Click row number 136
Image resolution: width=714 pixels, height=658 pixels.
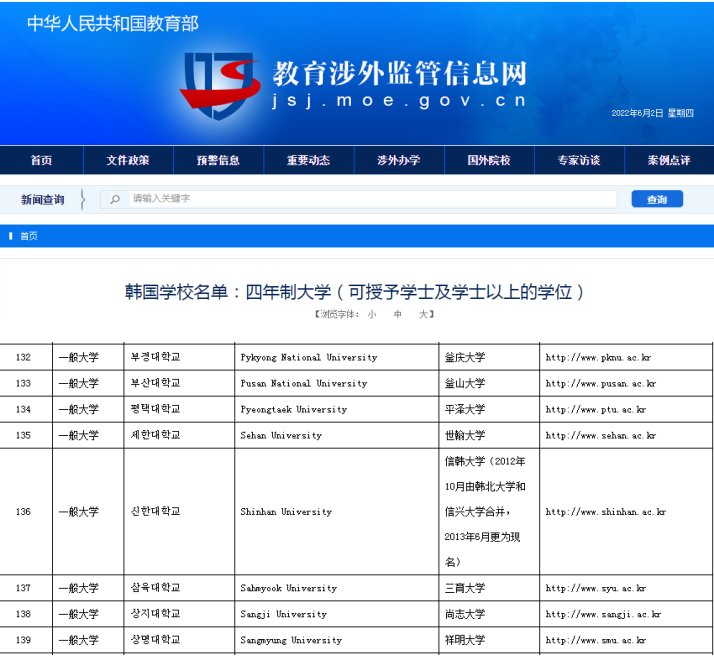click(23, 512)
